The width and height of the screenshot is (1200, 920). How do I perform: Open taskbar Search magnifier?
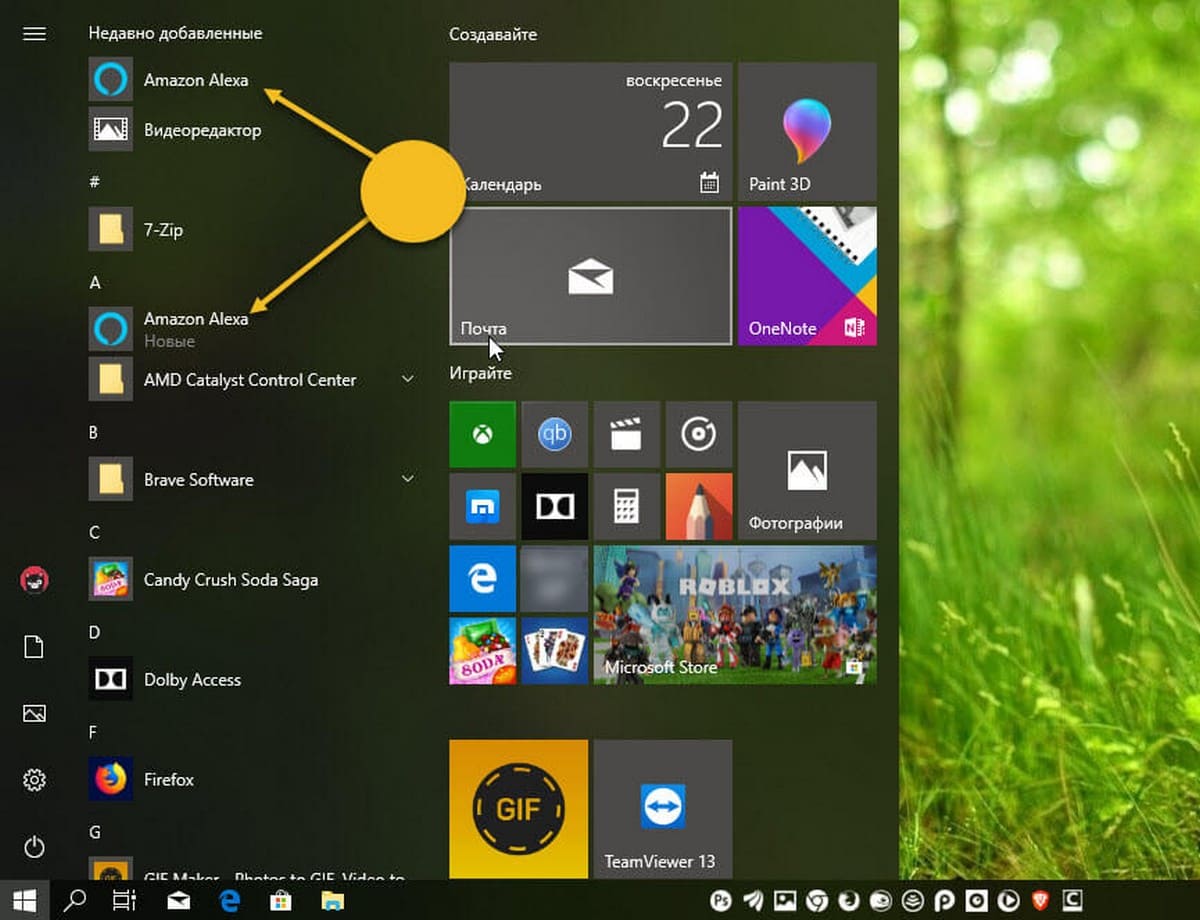tap(75, 900)
